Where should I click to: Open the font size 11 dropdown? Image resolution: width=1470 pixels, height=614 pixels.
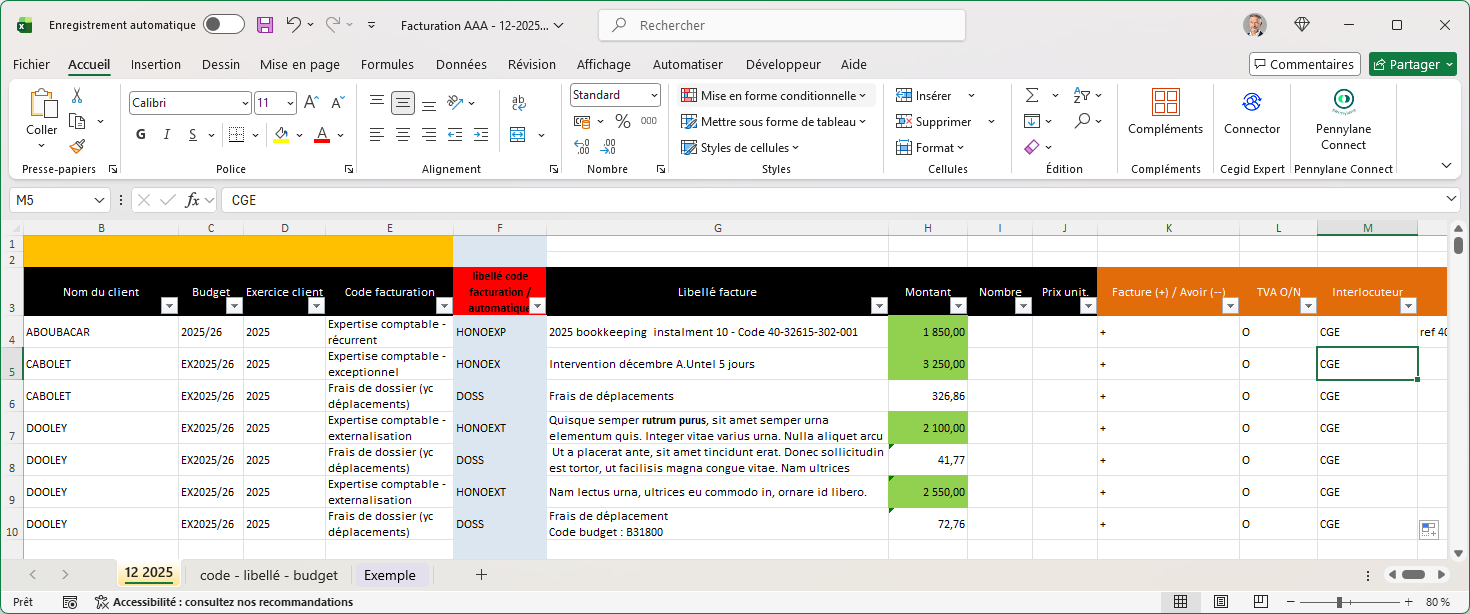click(x=290, y=103)
